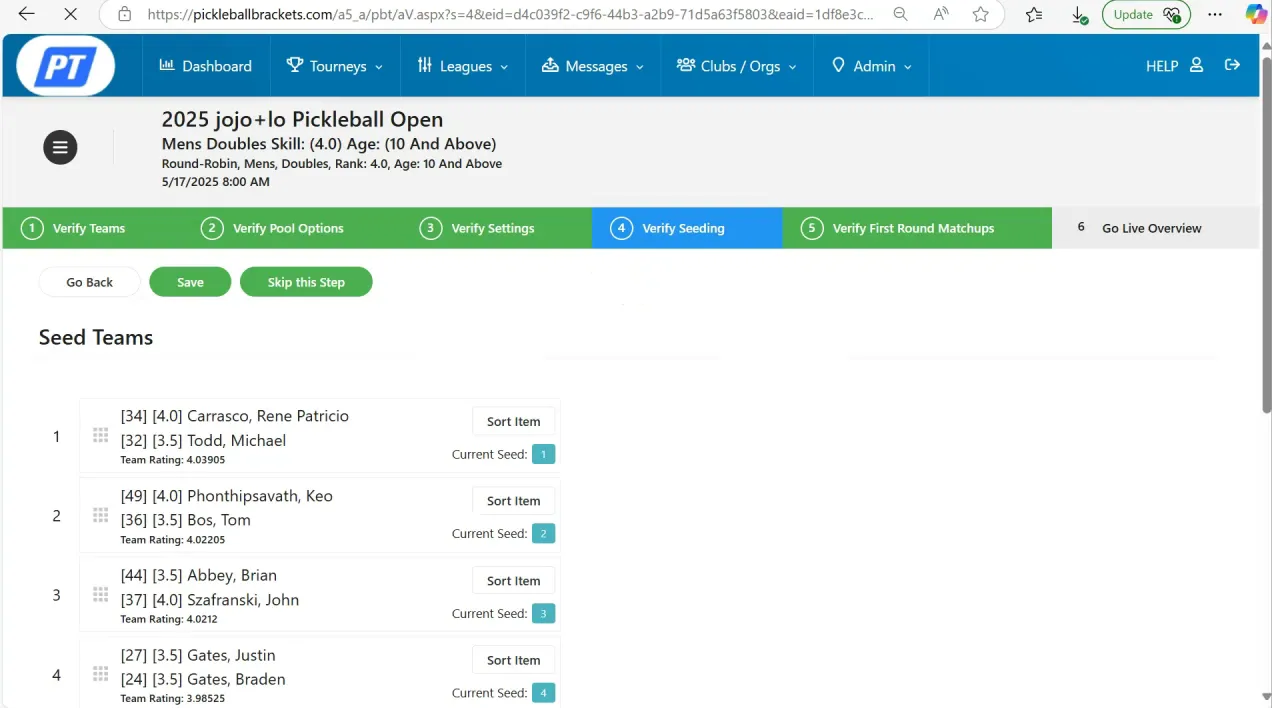Expand the Clubs / Orgs dropdown menu
The height and width of the screenshot is (708, 1272).
click(x=736, y=66)
